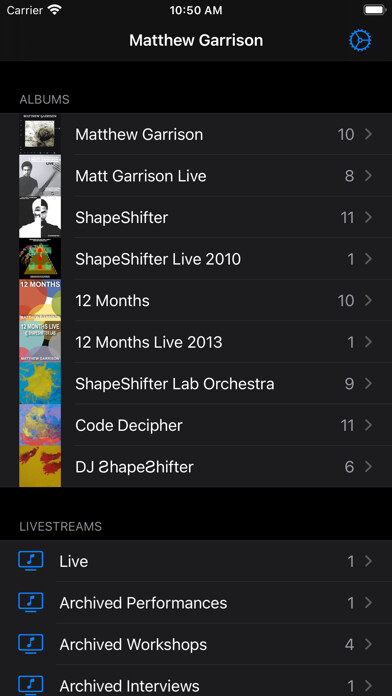The height and width of the screenshot is (696, 392).
Task: Open the DJ ShapeShifter cover art
Action: point(40,467)
